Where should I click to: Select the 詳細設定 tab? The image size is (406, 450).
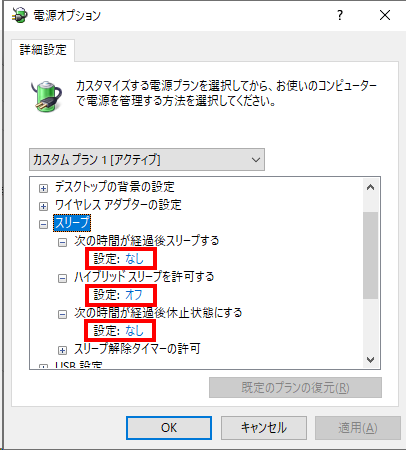tap(43, 50)
